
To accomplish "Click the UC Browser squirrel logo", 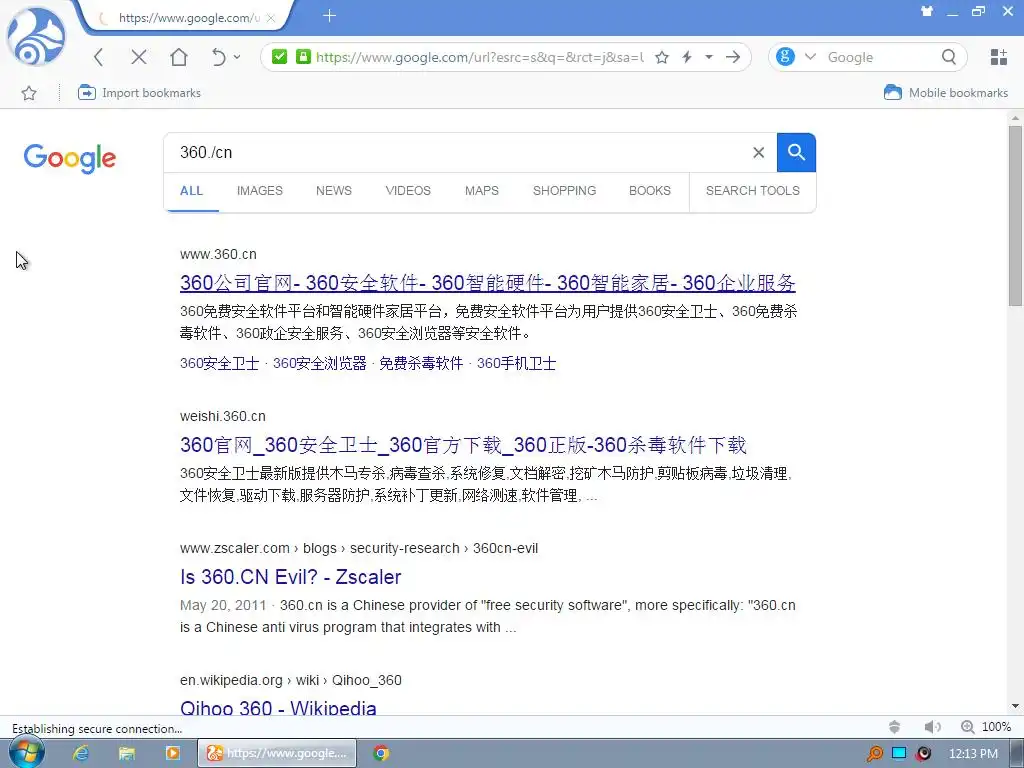I will point(36,36).
